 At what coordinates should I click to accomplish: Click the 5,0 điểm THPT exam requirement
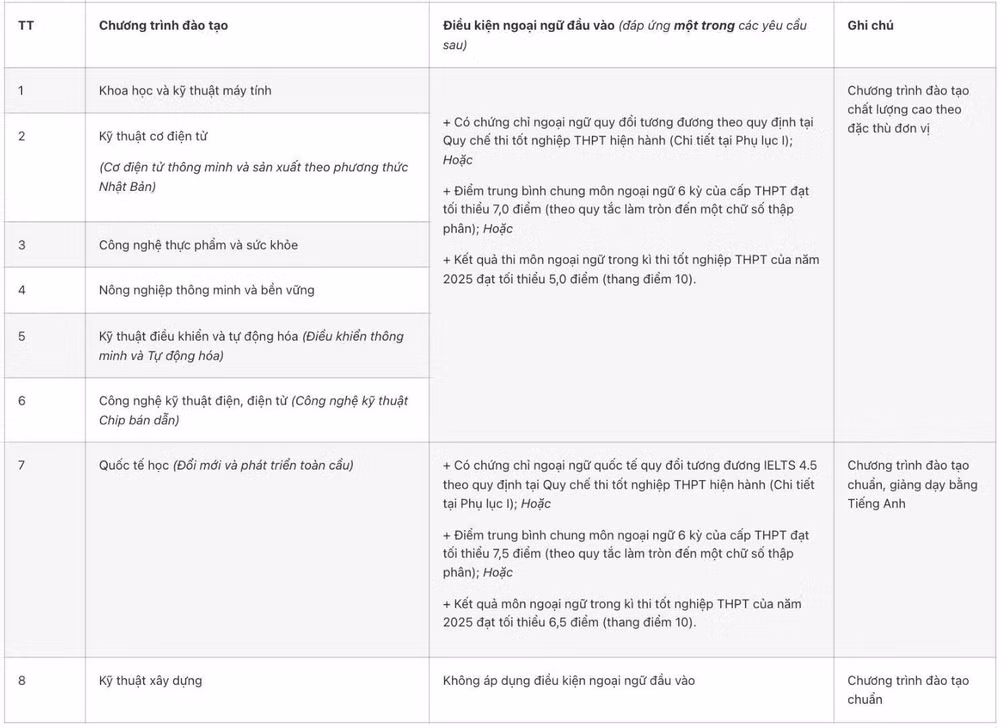pyautogui.click(x=631, y=269)
